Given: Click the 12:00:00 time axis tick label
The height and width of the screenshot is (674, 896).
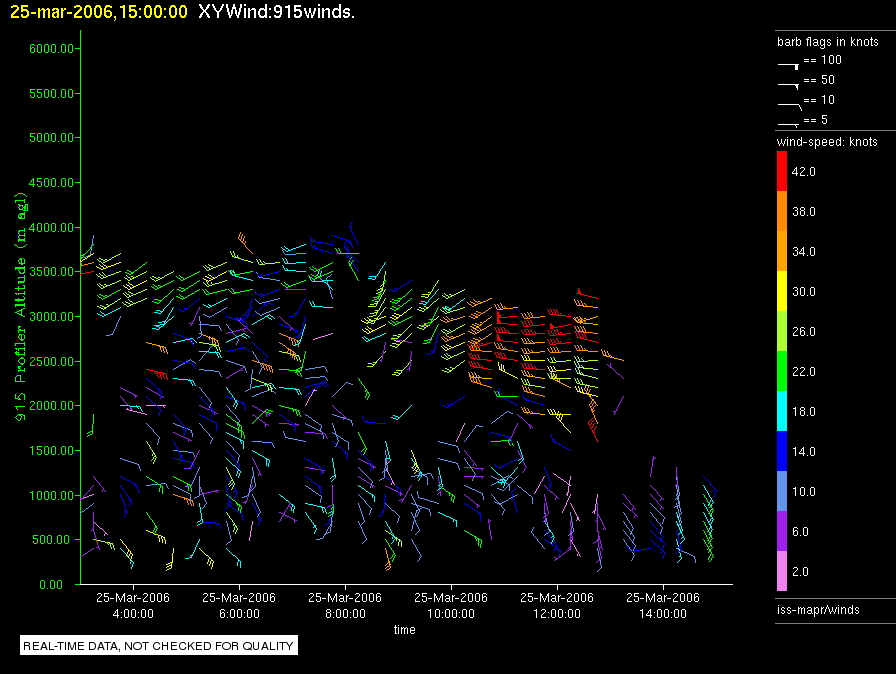Looking at the screenshot, I should point(557,605).
